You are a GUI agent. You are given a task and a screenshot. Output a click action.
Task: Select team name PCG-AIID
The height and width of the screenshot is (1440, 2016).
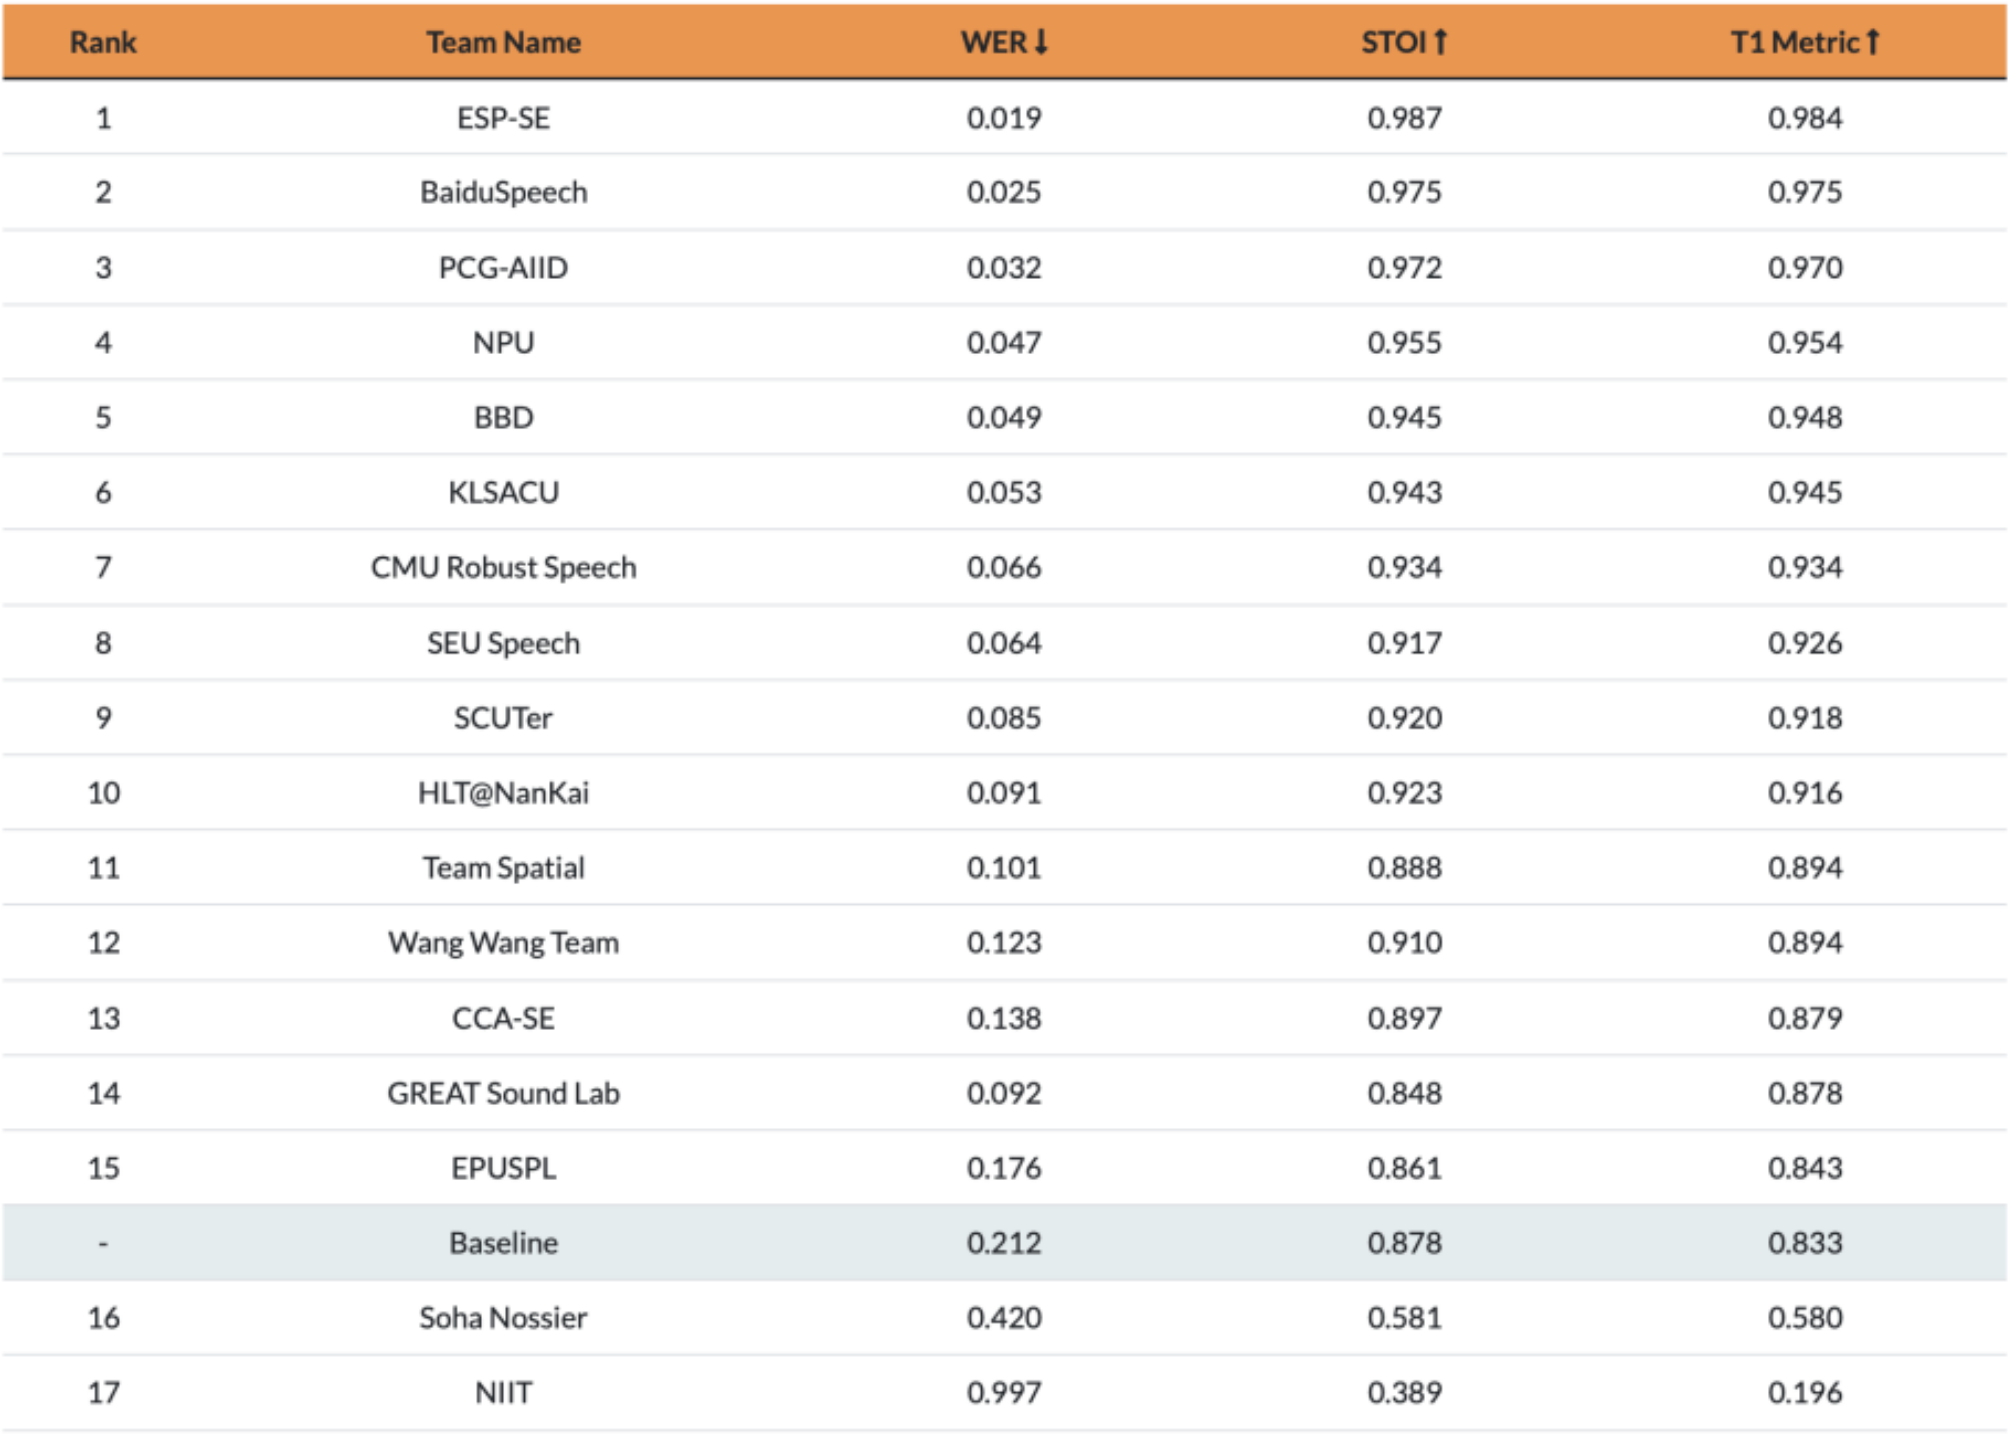pos(503,268)
